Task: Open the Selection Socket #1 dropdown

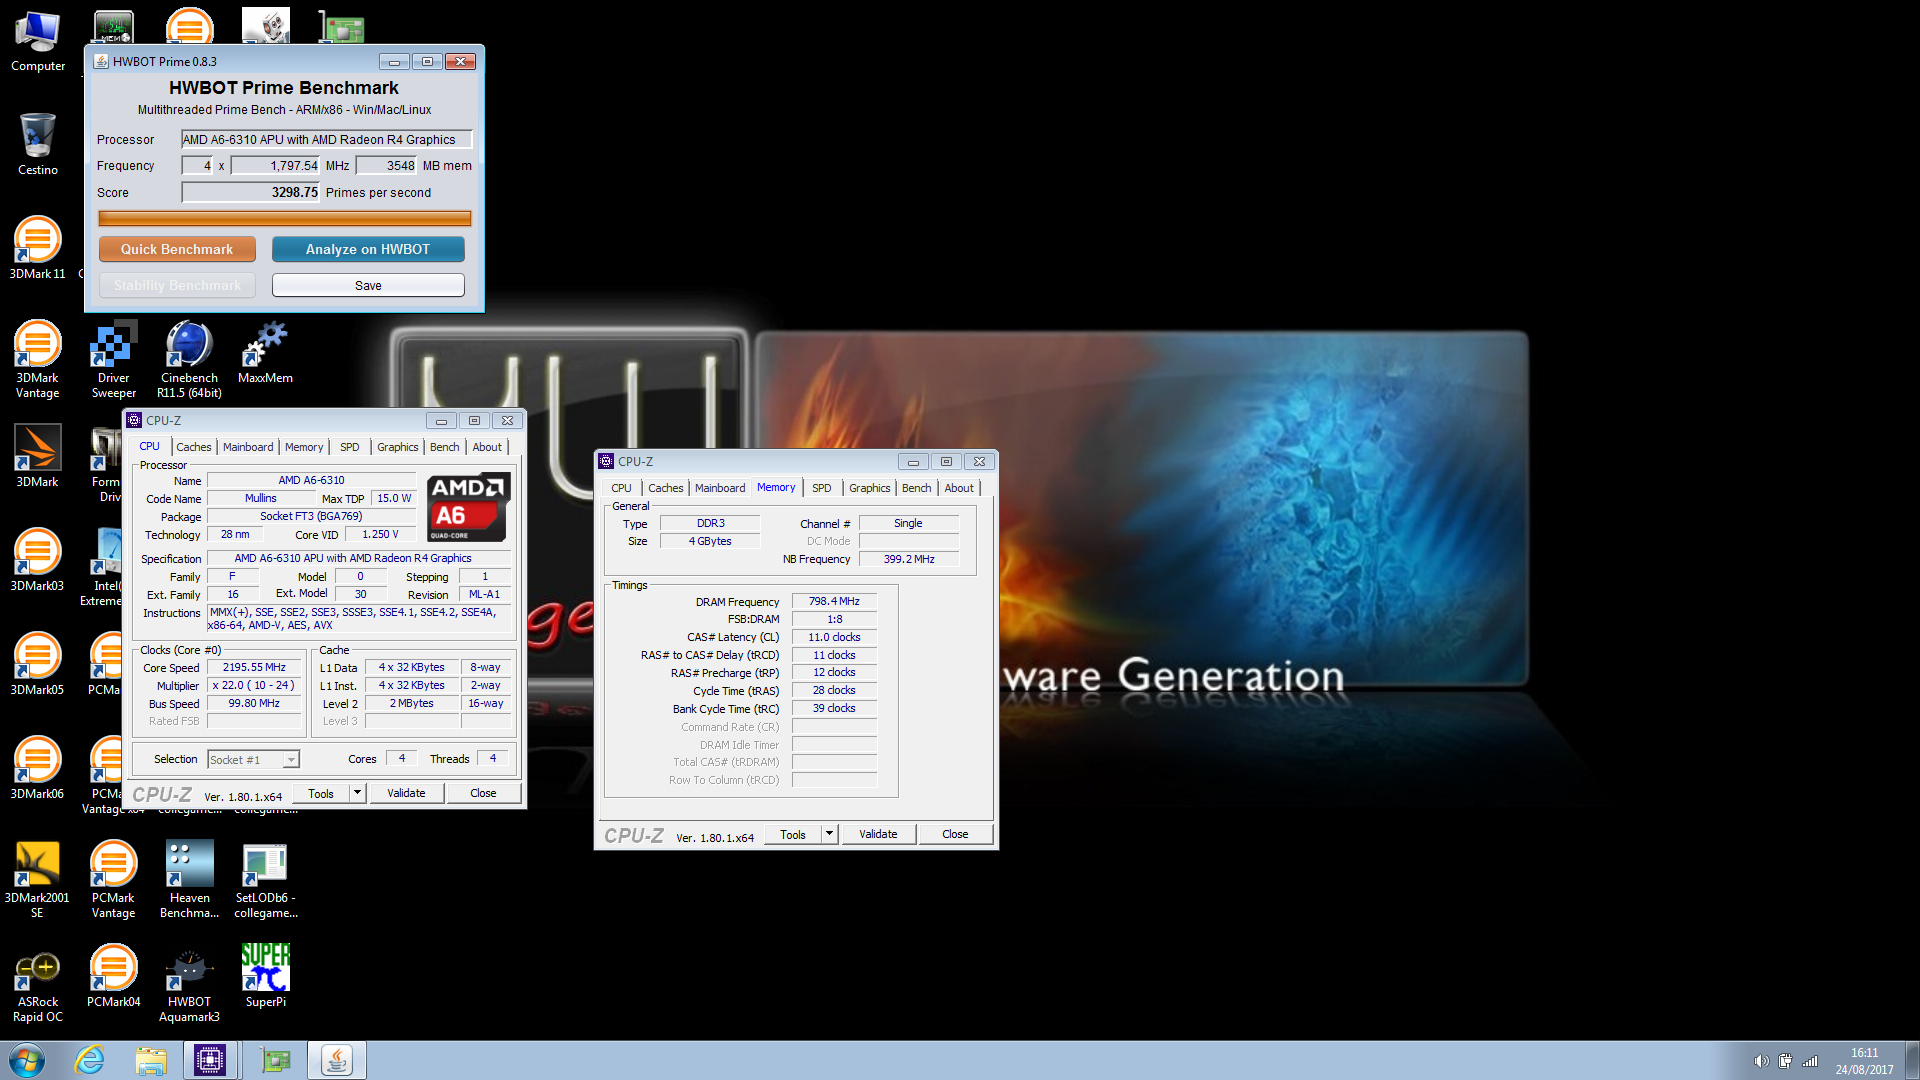Action: click(x=253, y=760)
